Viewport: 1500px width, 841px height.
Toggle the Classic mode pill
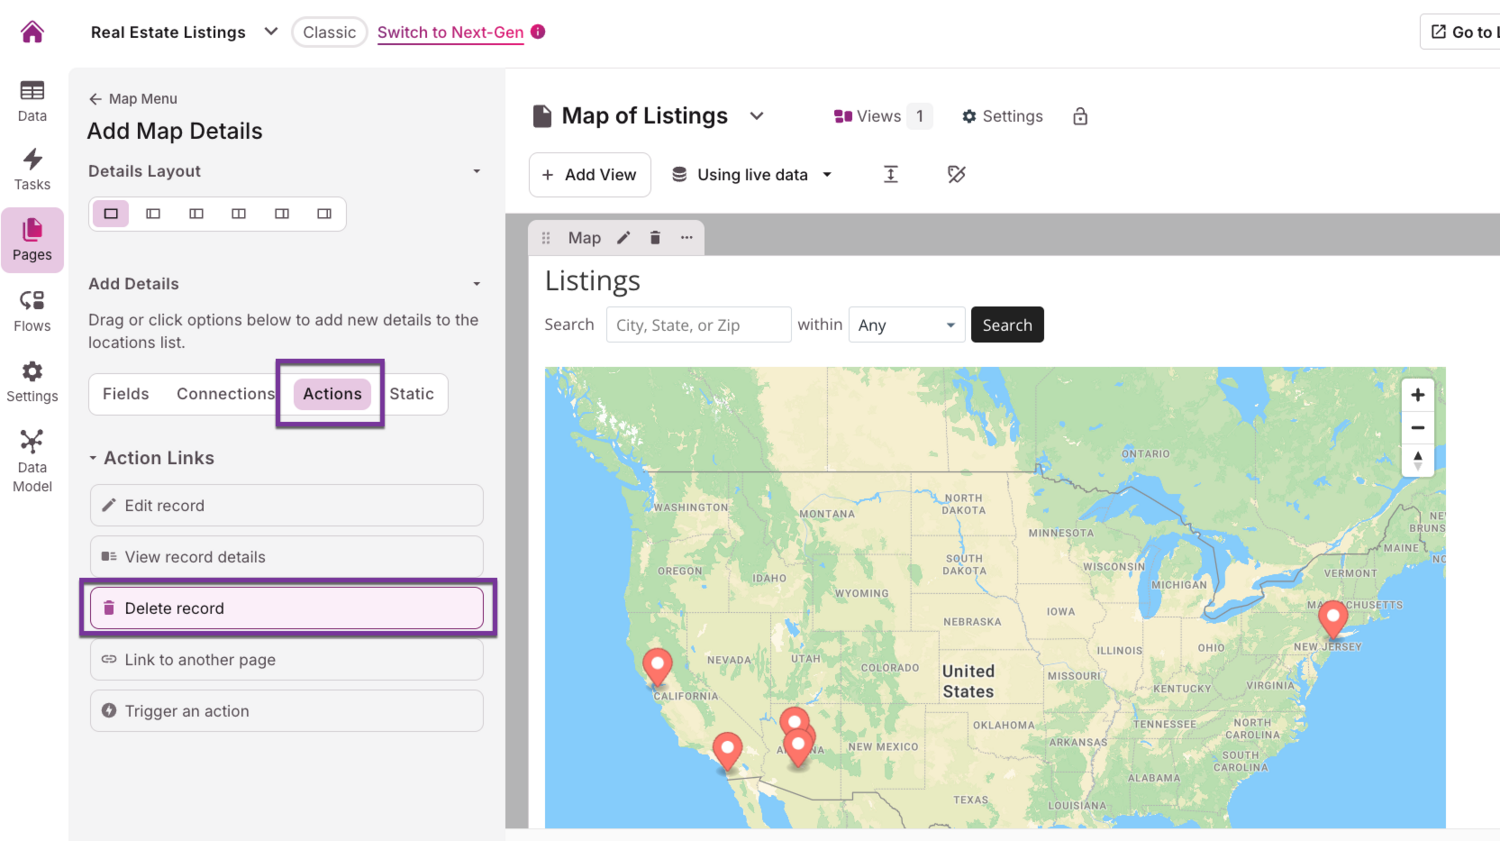pyautogui.click(x=329, y=32)
